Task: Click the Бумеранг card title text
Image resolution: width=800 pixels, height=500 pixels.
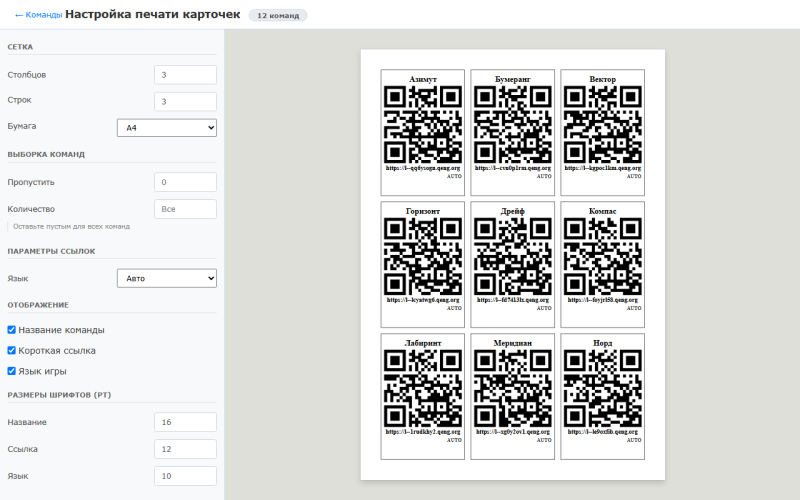Action: coord(513,79)
